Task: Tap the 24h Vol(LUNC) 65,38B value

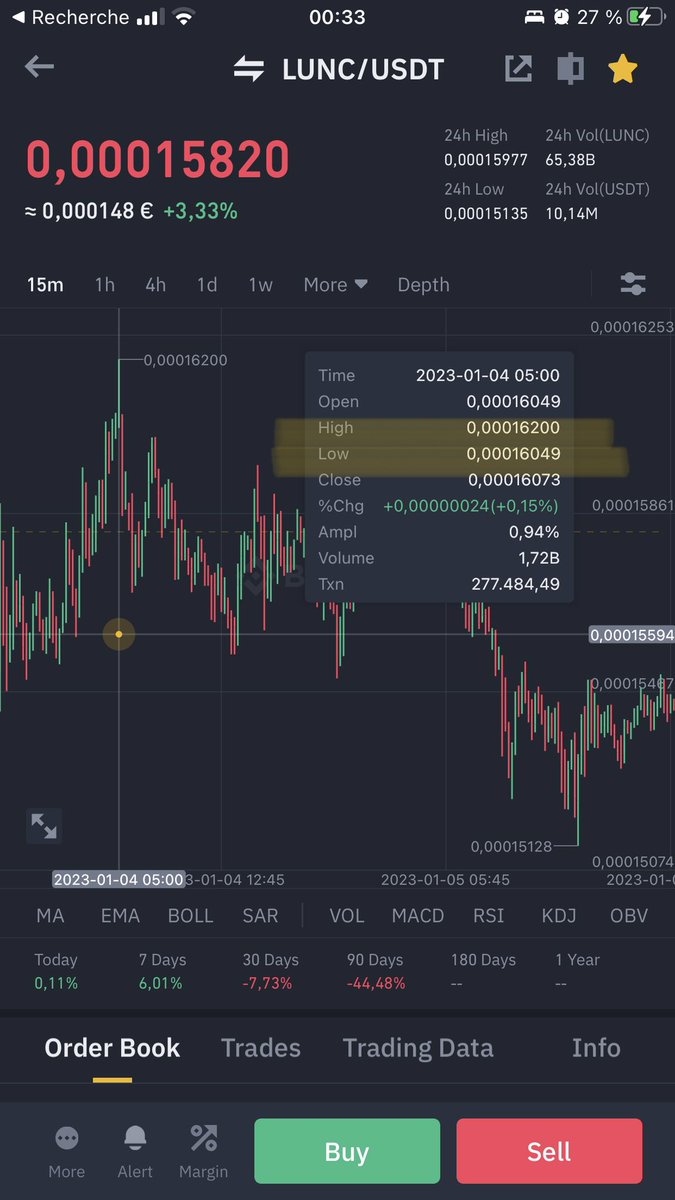Action: [x=571, y=159]
